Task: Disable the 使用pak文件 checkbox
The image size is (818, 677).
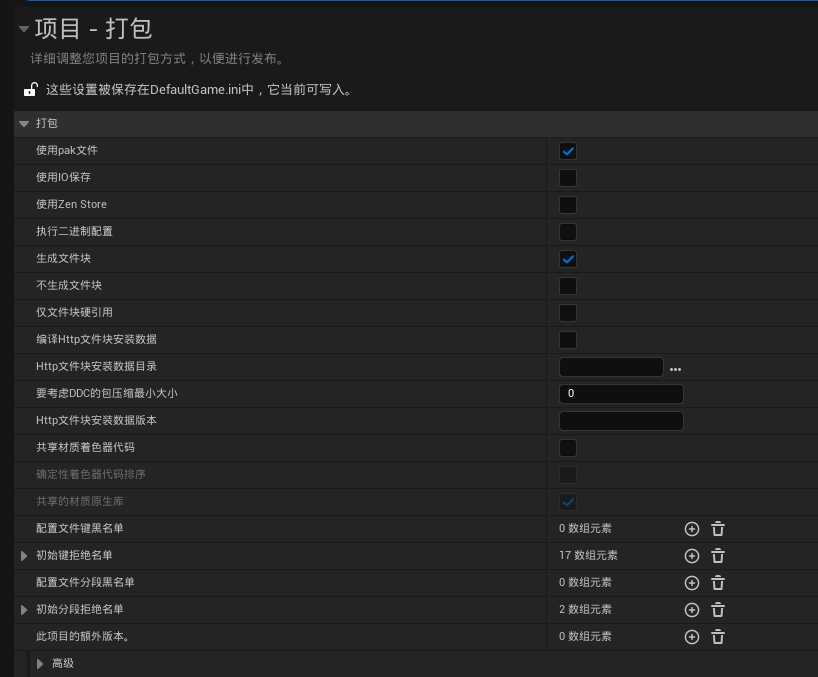Action: click(x=568, y=151)
